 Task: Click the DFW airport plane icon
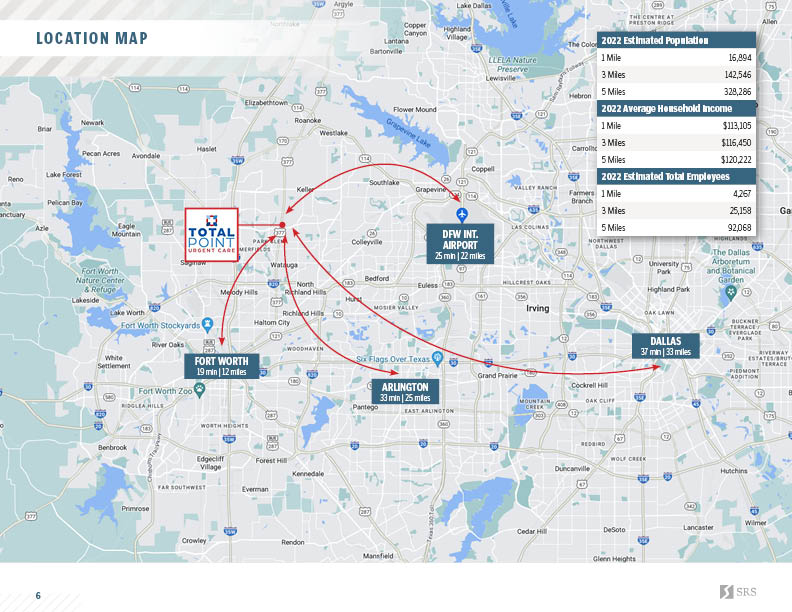[462, 215]
